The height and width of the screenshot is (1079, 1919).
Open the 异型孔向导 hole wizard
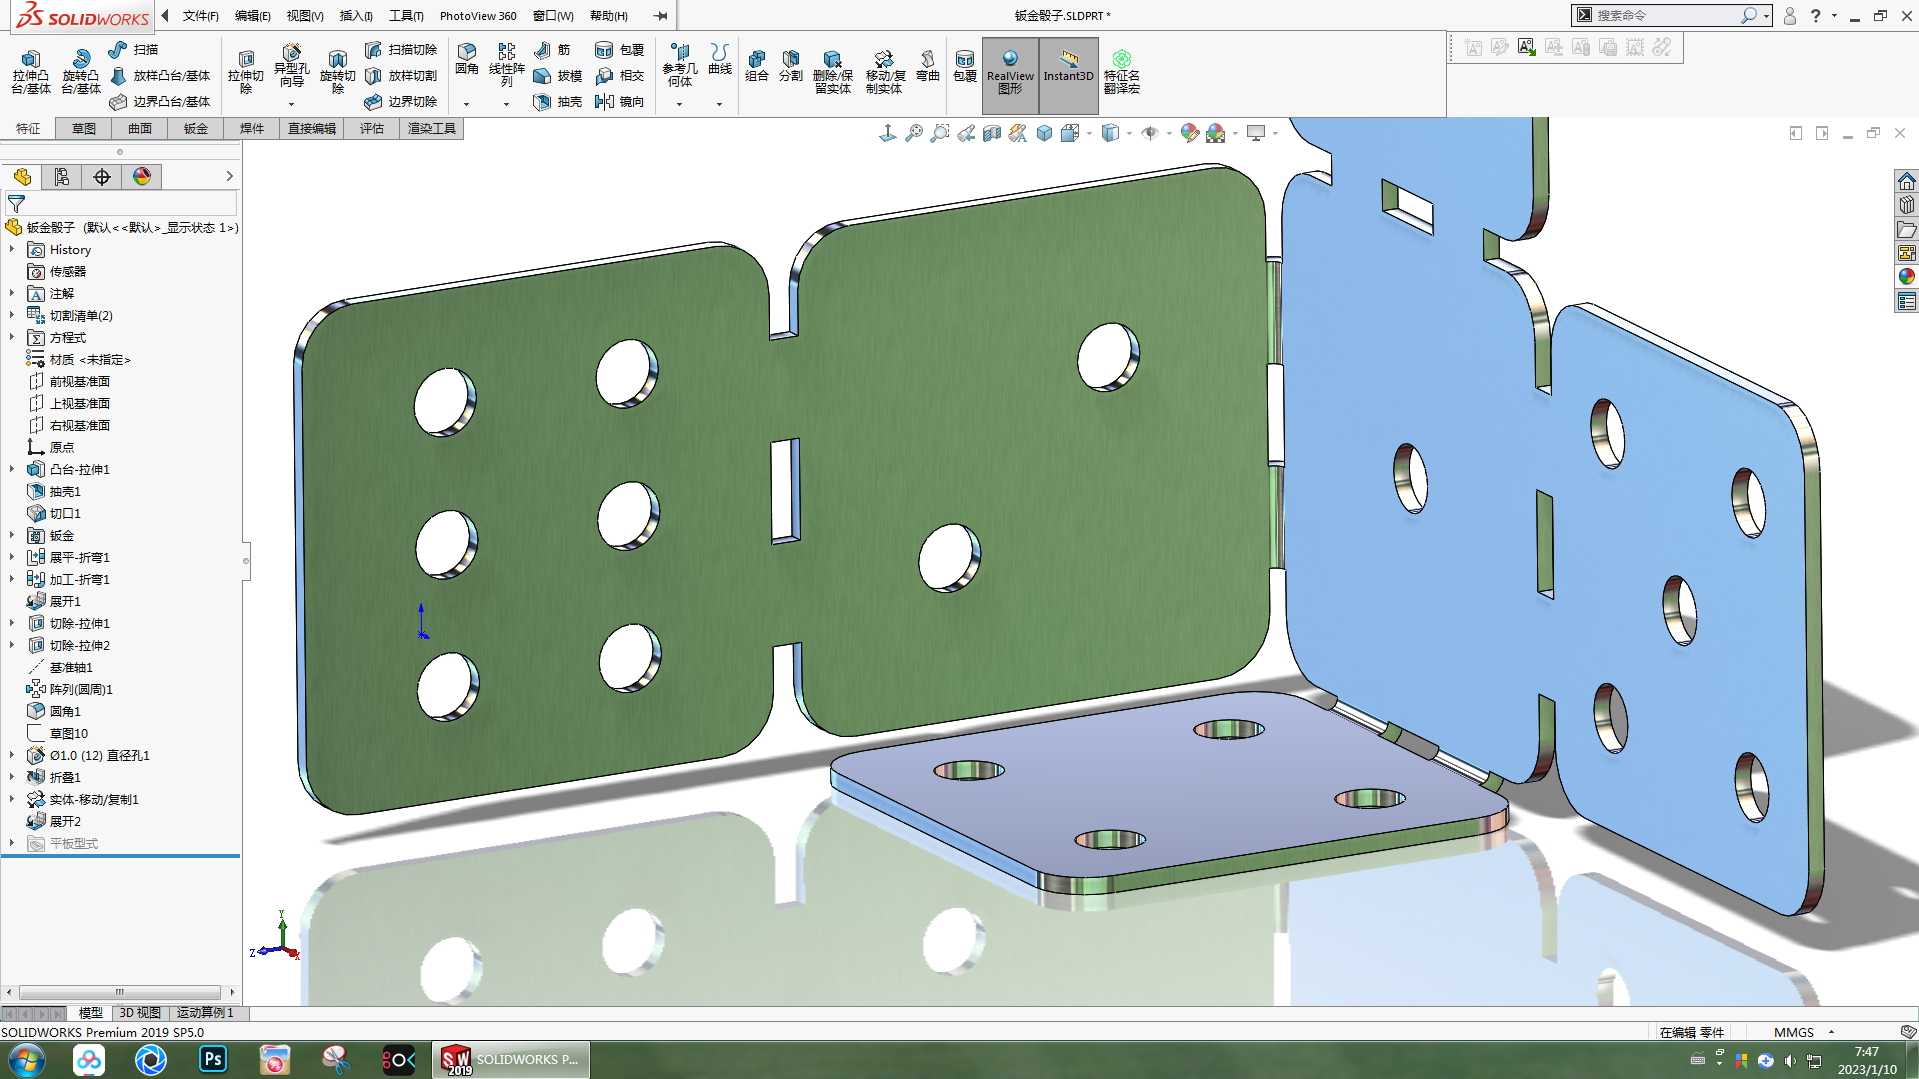pos(291,66)
